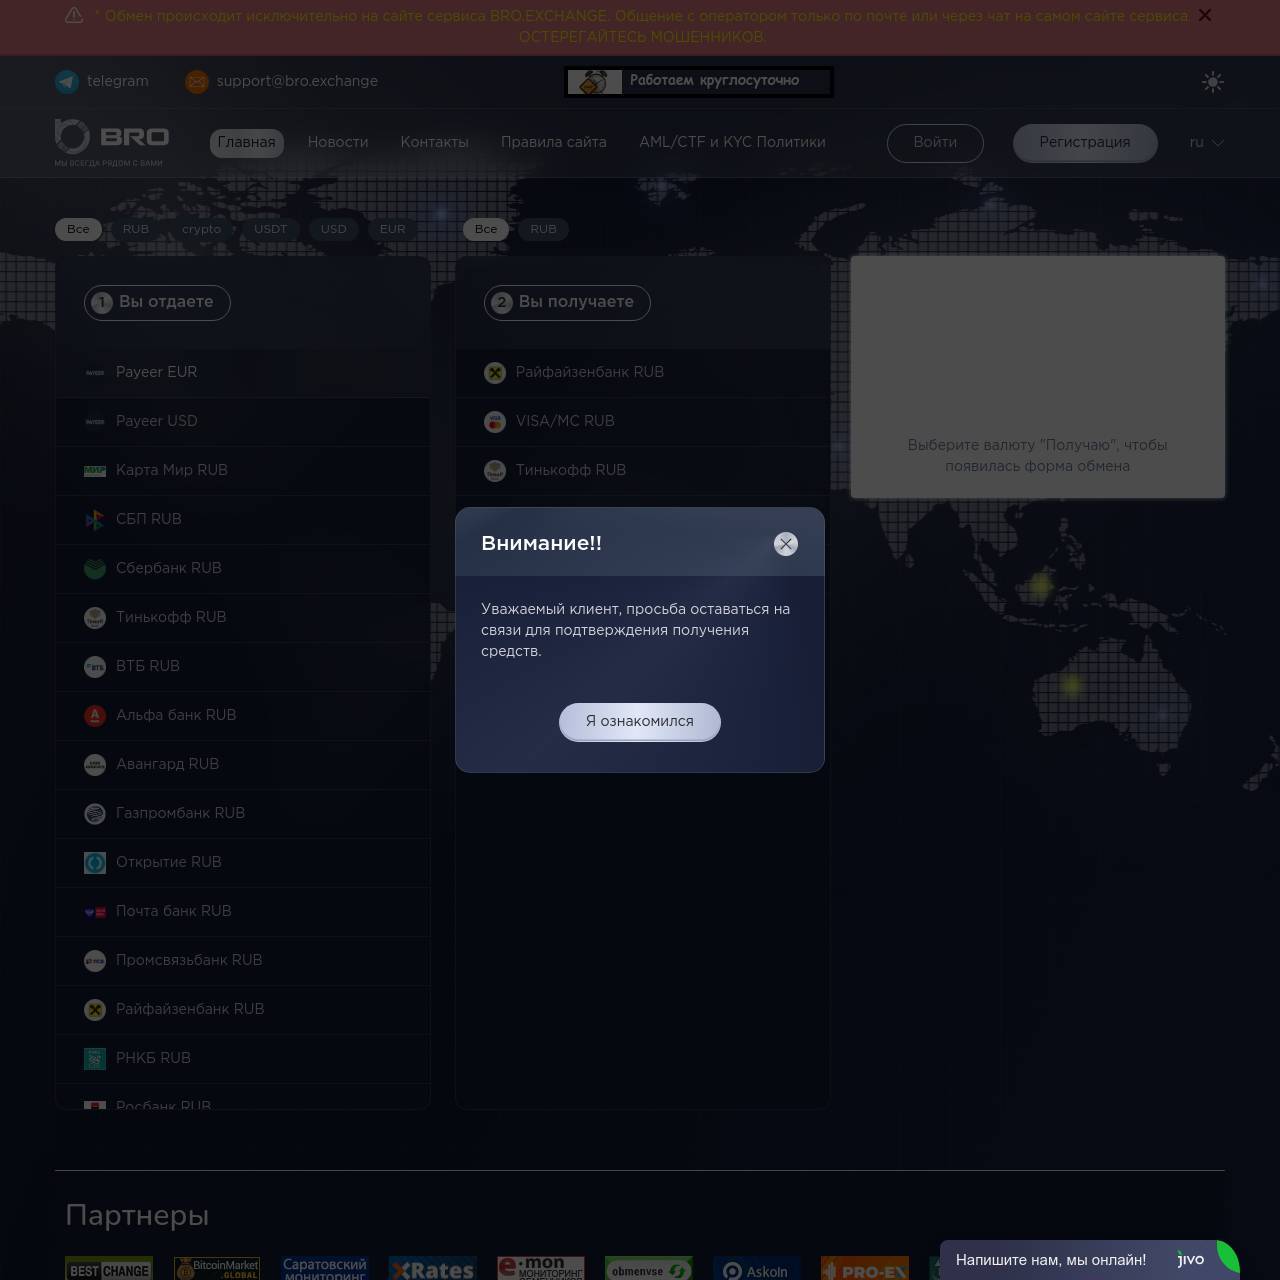
Task: Select VISA/MC RUB icon in receive list
Action: coord(495,421)
